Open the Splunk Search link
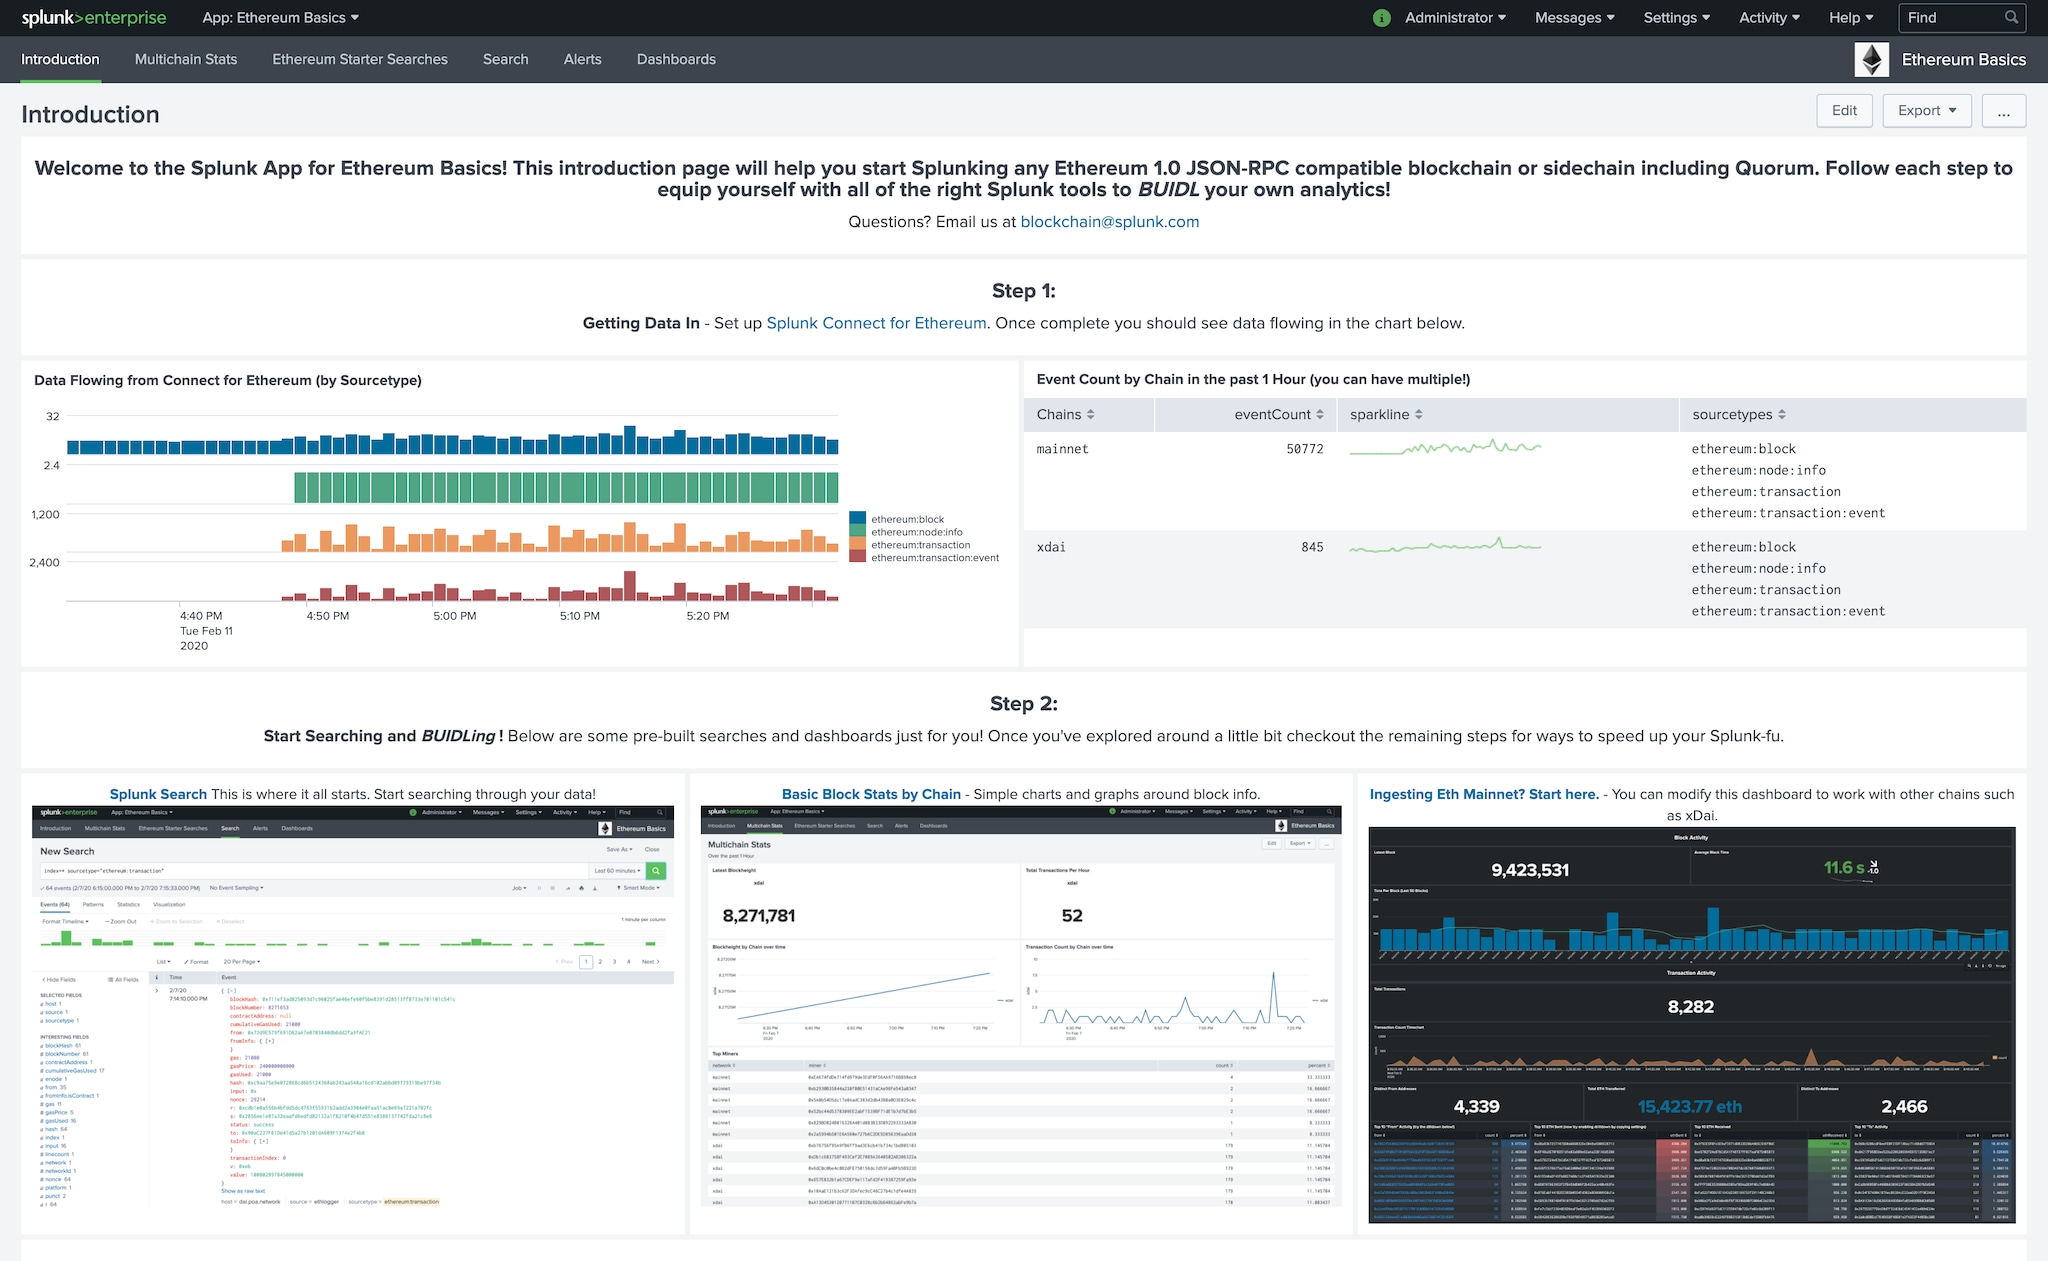 158,794
